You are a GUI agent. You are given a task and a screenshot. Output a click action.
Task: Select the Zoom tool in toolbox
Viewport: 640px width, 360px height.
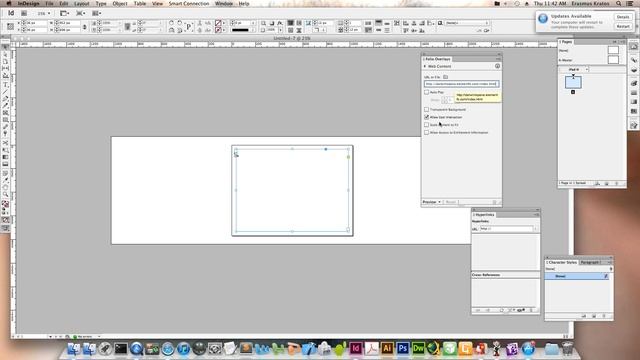click(x=5, y=195)
